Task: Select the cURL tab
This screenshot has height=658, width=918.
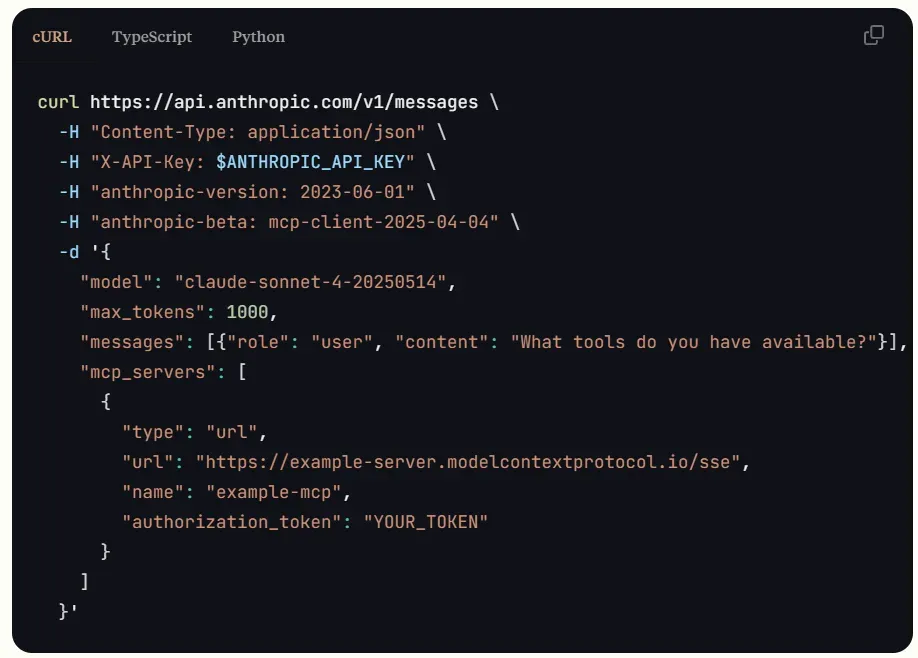Action: coord(52,37)
